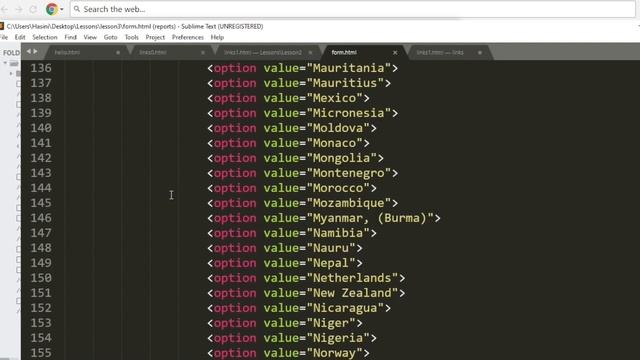Open the File menu
The width and height of the screenshot is (640, 360).
[x=4, y=37]
